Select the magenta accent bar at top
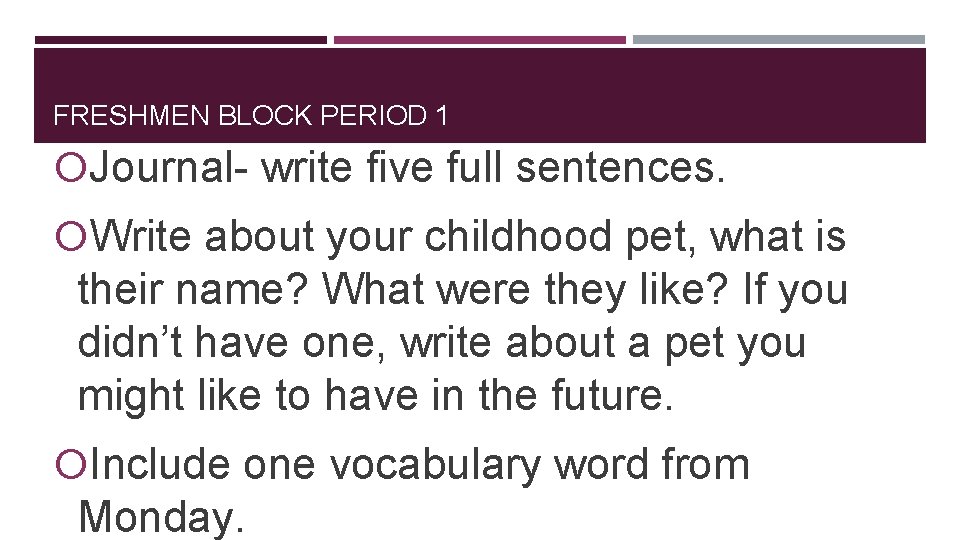Image resolution: width=960 pixels, height=540 pixels. (479, 40)
